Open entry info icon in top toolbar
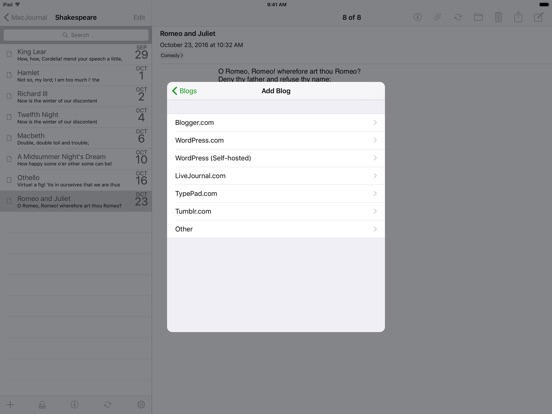This screenshot has width=552, height=414. coord(417,17)
